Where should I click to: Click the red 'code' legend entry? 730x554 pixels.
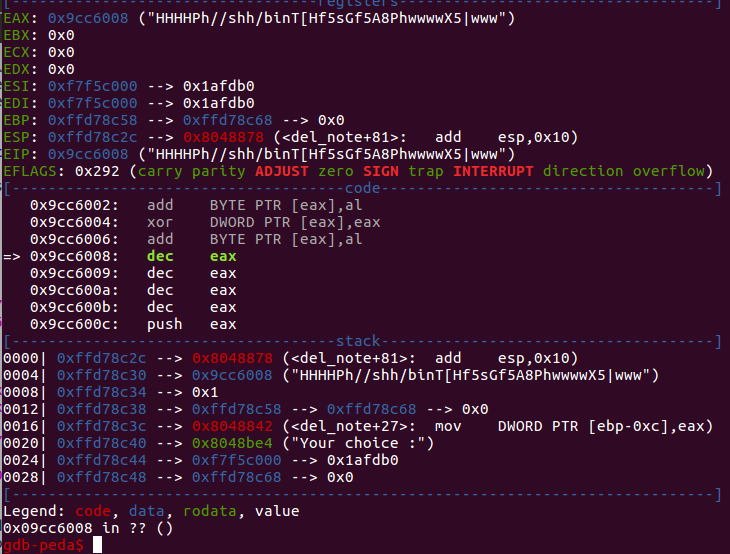[93, 511]
